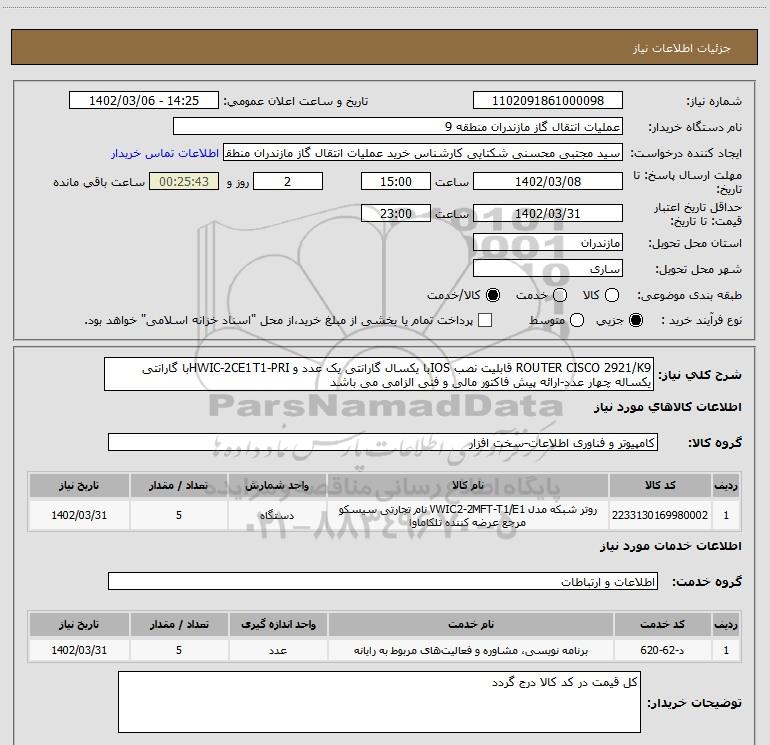
Task: Click the deadline time field 15:00
Action: [x=396, y=181]
